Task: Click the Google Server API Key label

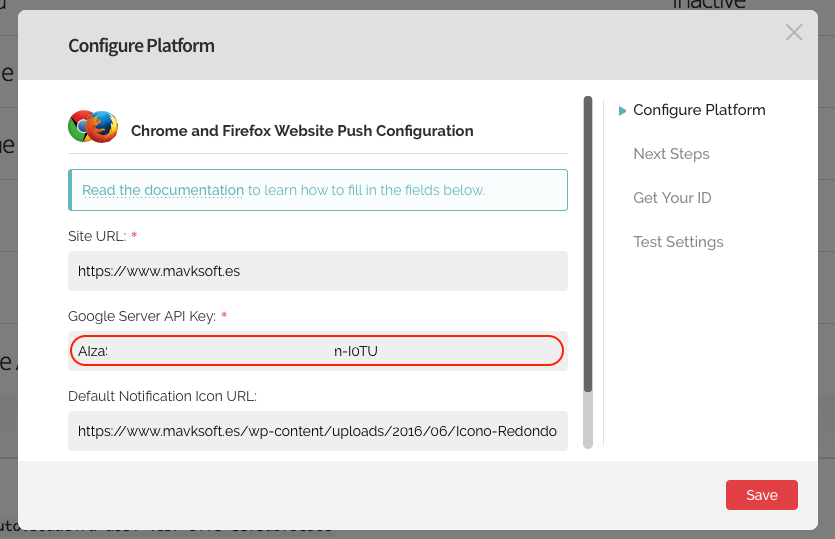Action: [x=142, y=316]
